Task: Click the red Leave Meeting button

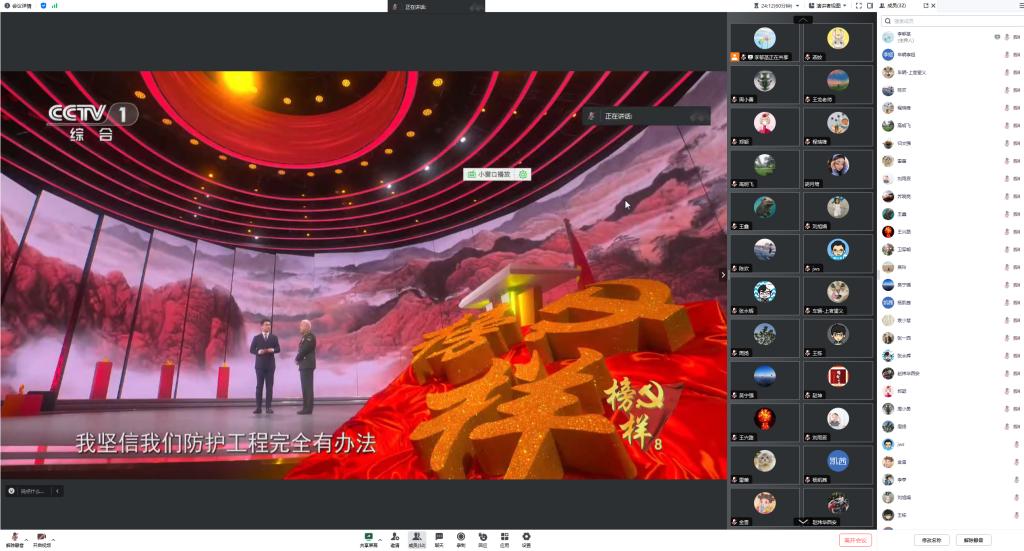Action: (856, 540)
